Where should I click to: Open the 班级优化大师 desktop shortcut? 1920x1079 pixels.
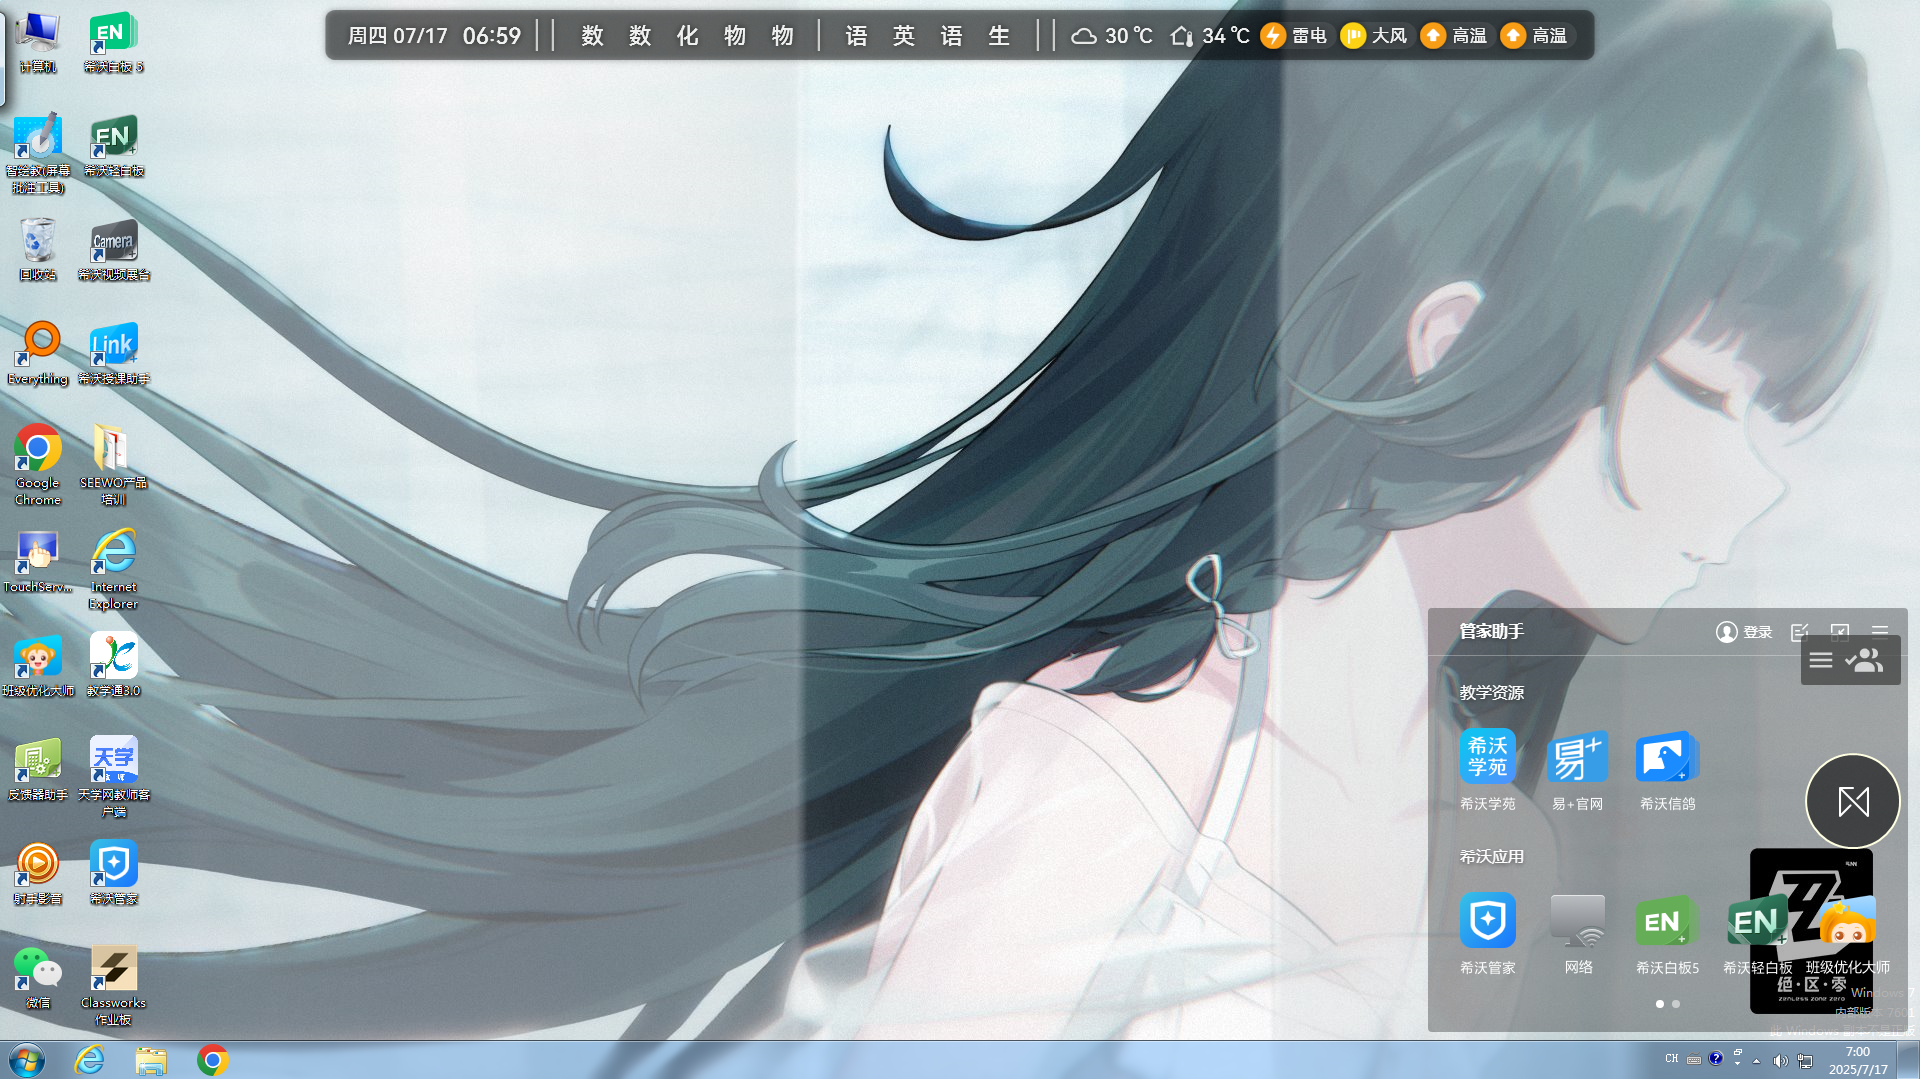click(x=37, y=666)
